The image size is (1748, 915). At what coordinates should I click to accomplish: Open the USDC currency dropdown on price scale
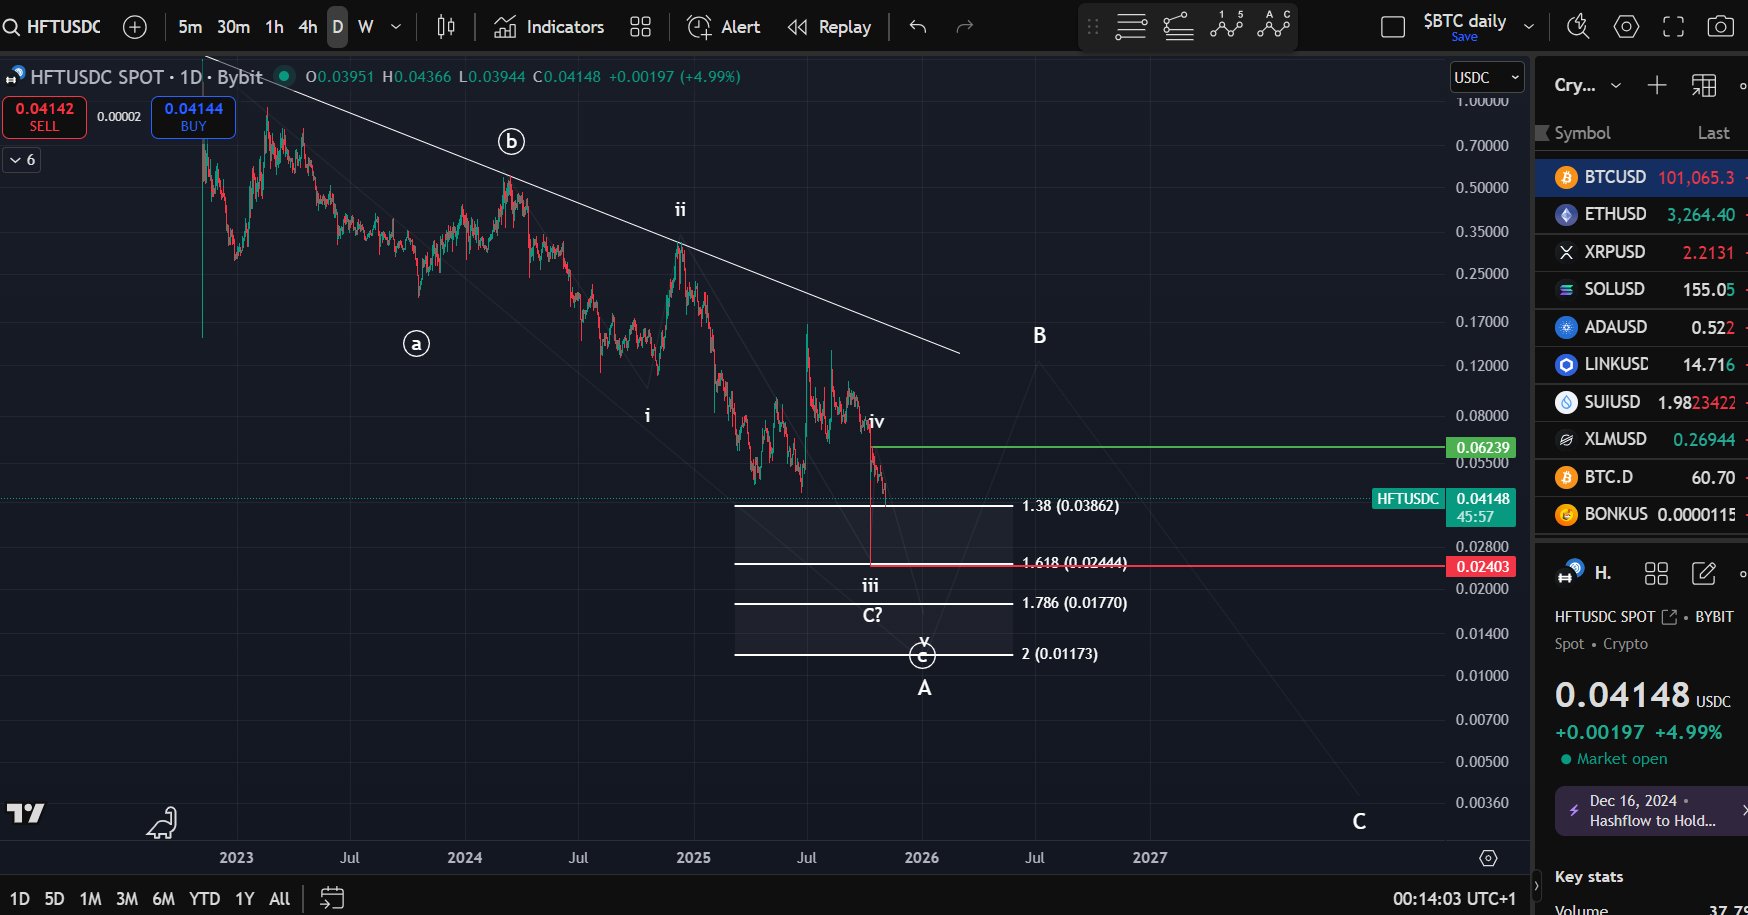[x=1487, y=77]
